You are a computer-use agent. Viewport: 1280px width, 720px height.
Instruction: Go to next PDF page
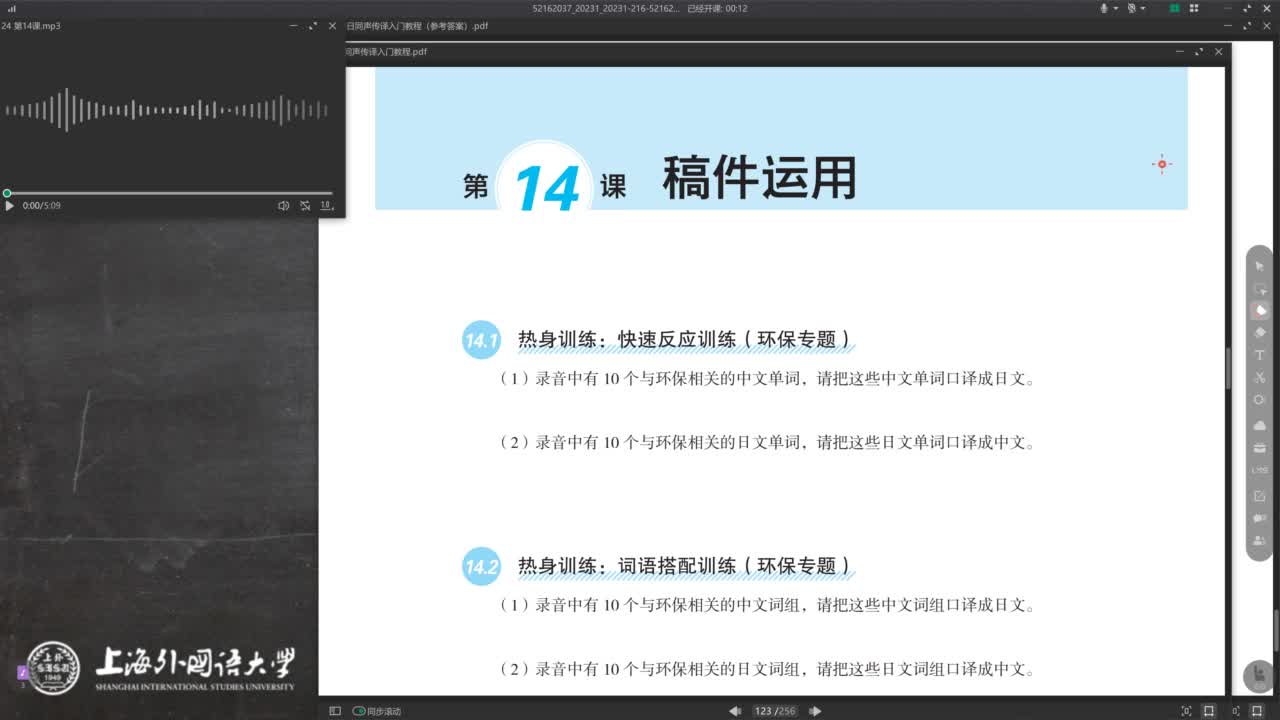tap(815, 711)
